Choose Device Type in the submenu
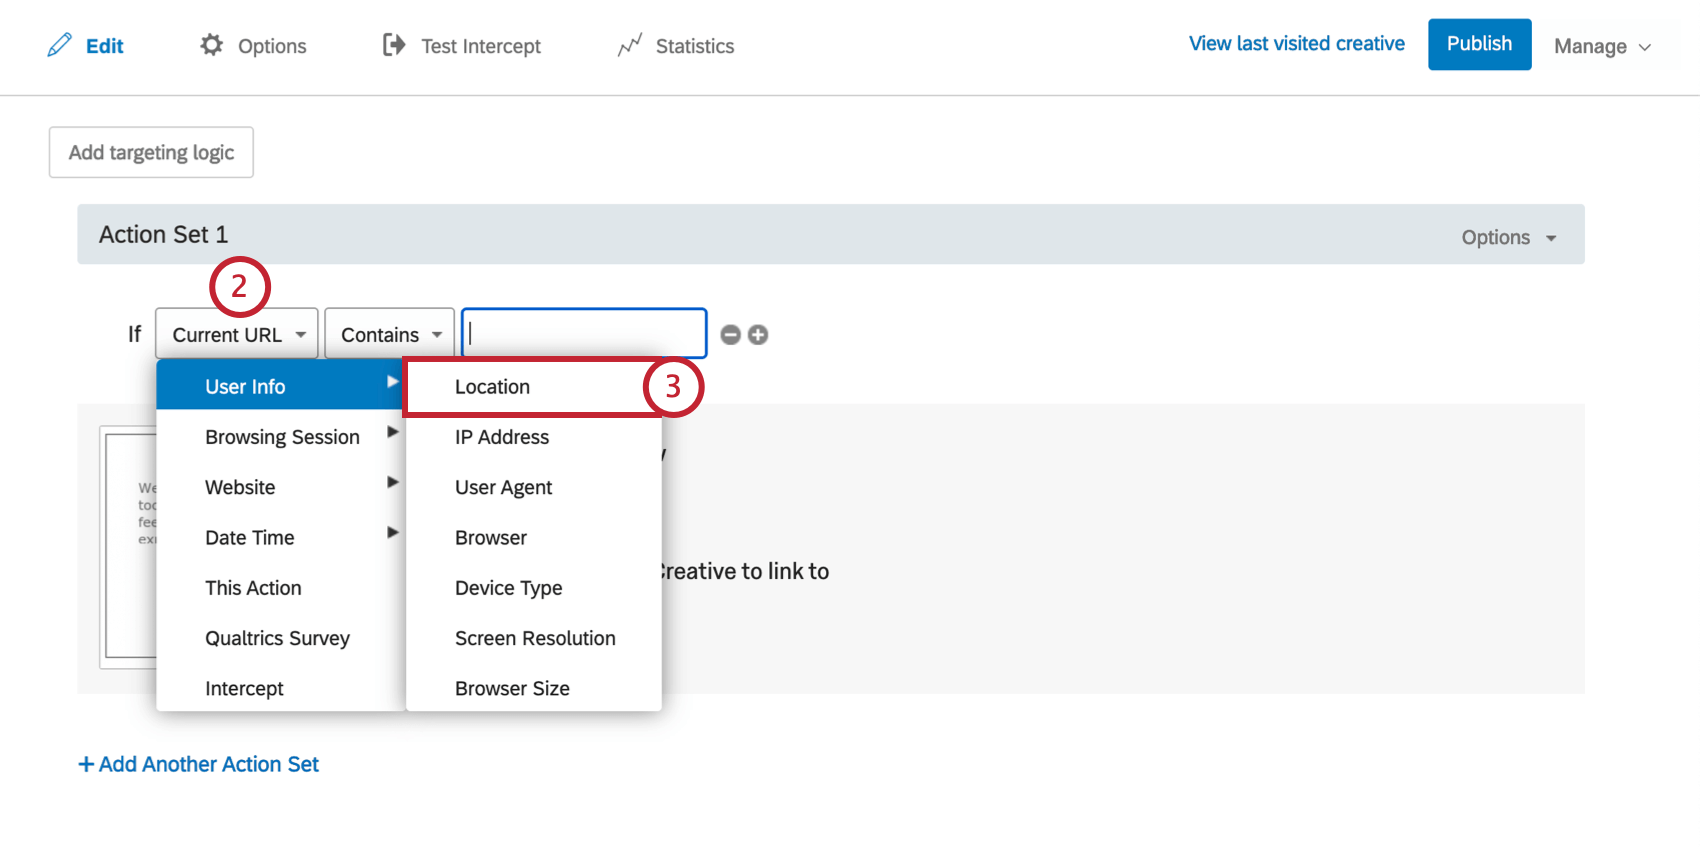Viewport: 1700px width, 850px height. 508,588
